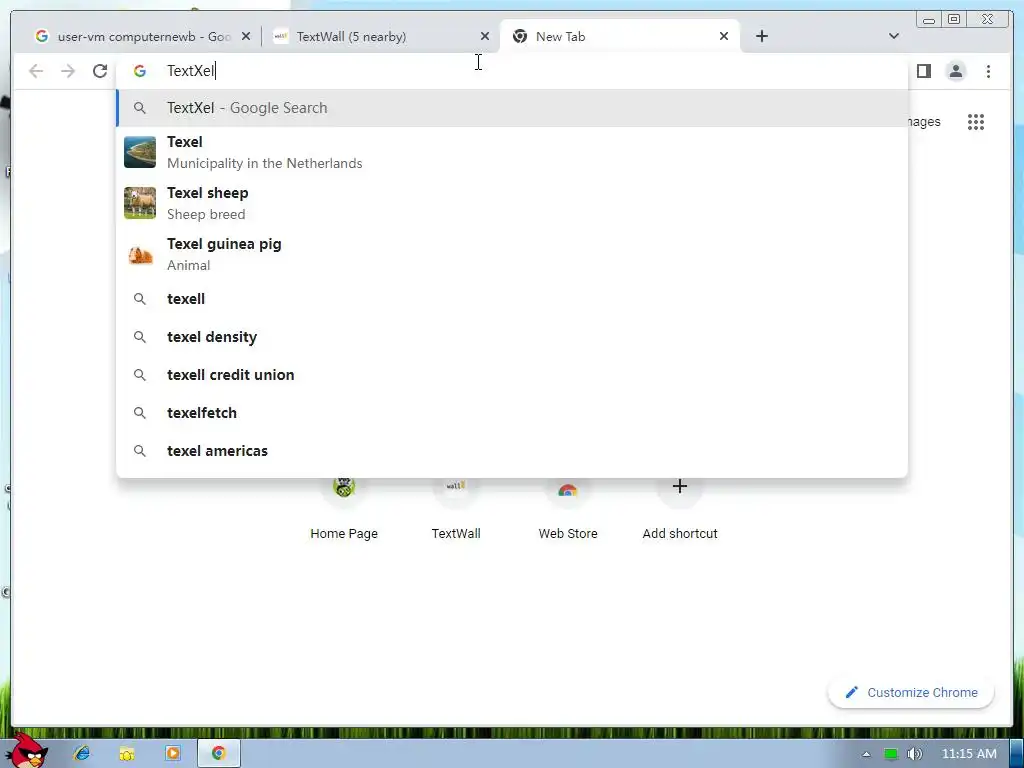This screenshot has width=1024, height=768.
Task: Open the TextWall shortcut
Action: tap(456, 509)
